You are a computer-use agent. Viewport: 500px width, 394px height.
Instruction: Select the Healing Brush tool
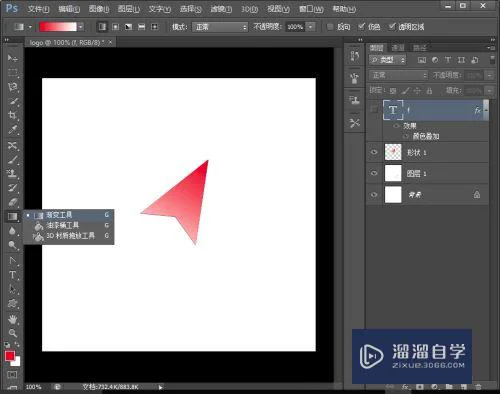(x=12, y=146)
